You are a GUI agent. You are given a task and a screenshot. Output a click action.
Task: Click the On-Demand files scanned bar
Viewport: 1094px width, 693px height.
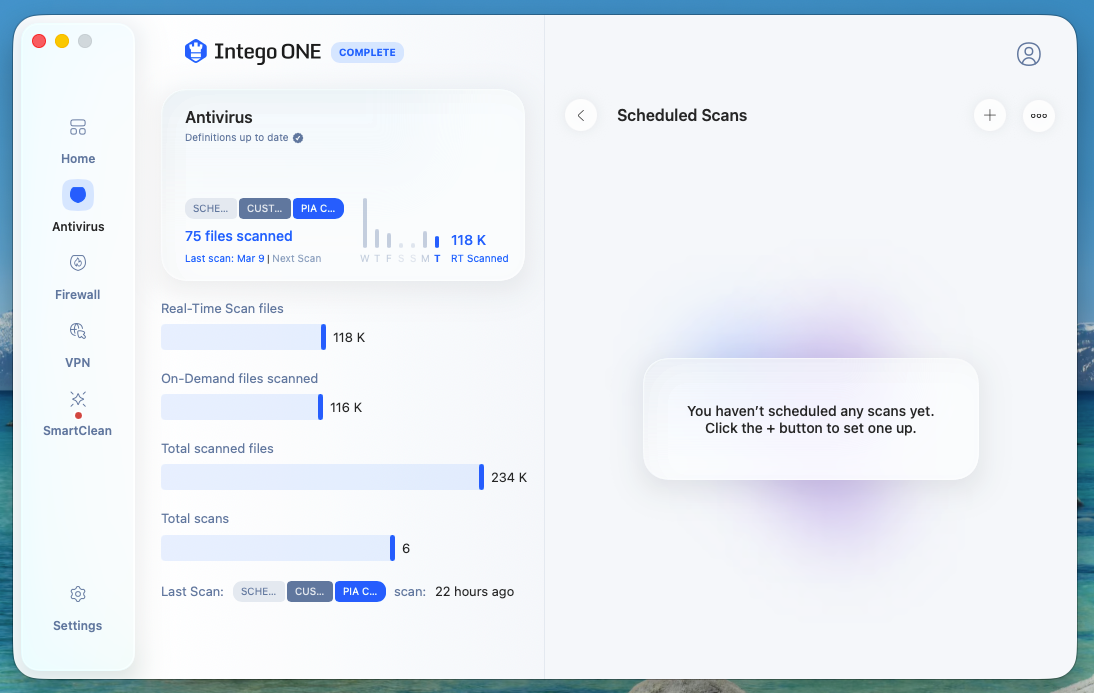[x=242, y=407]
